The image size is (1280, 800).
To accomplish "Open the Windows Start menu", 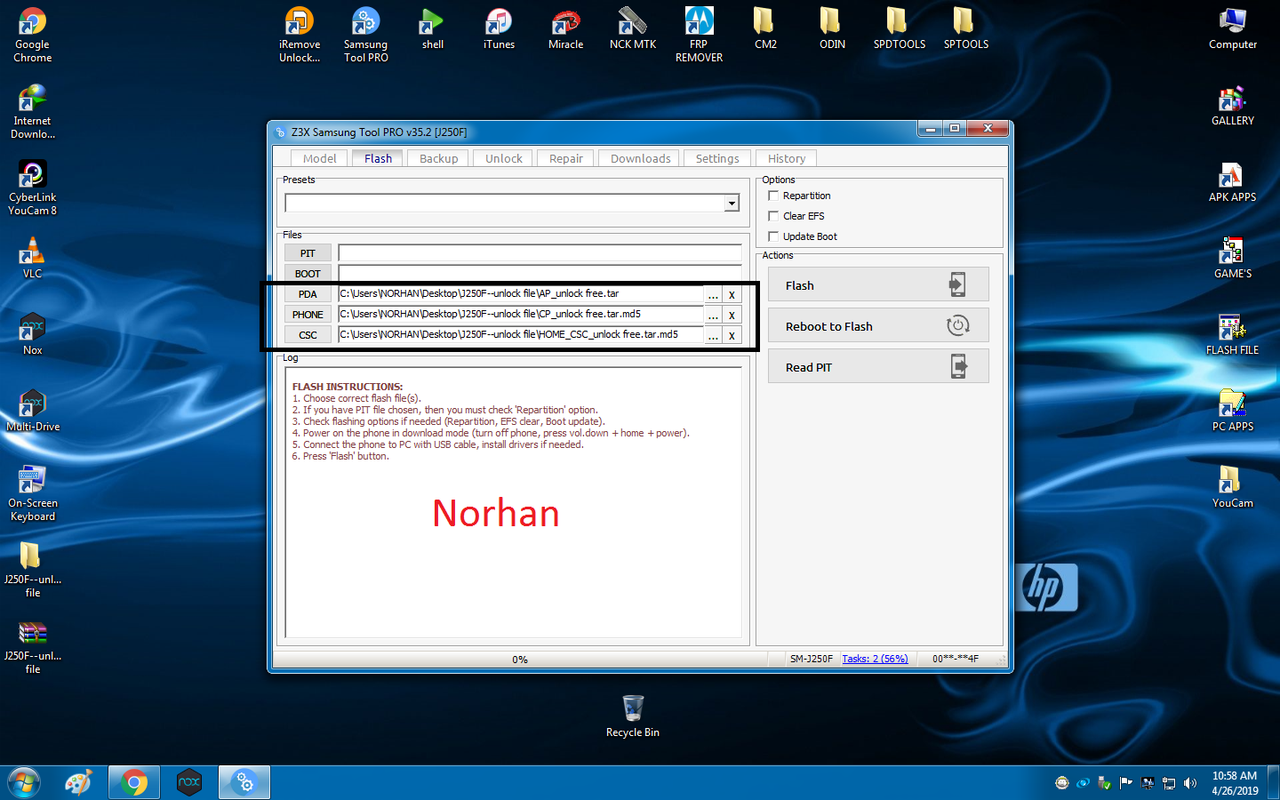I will coord(24,782).
